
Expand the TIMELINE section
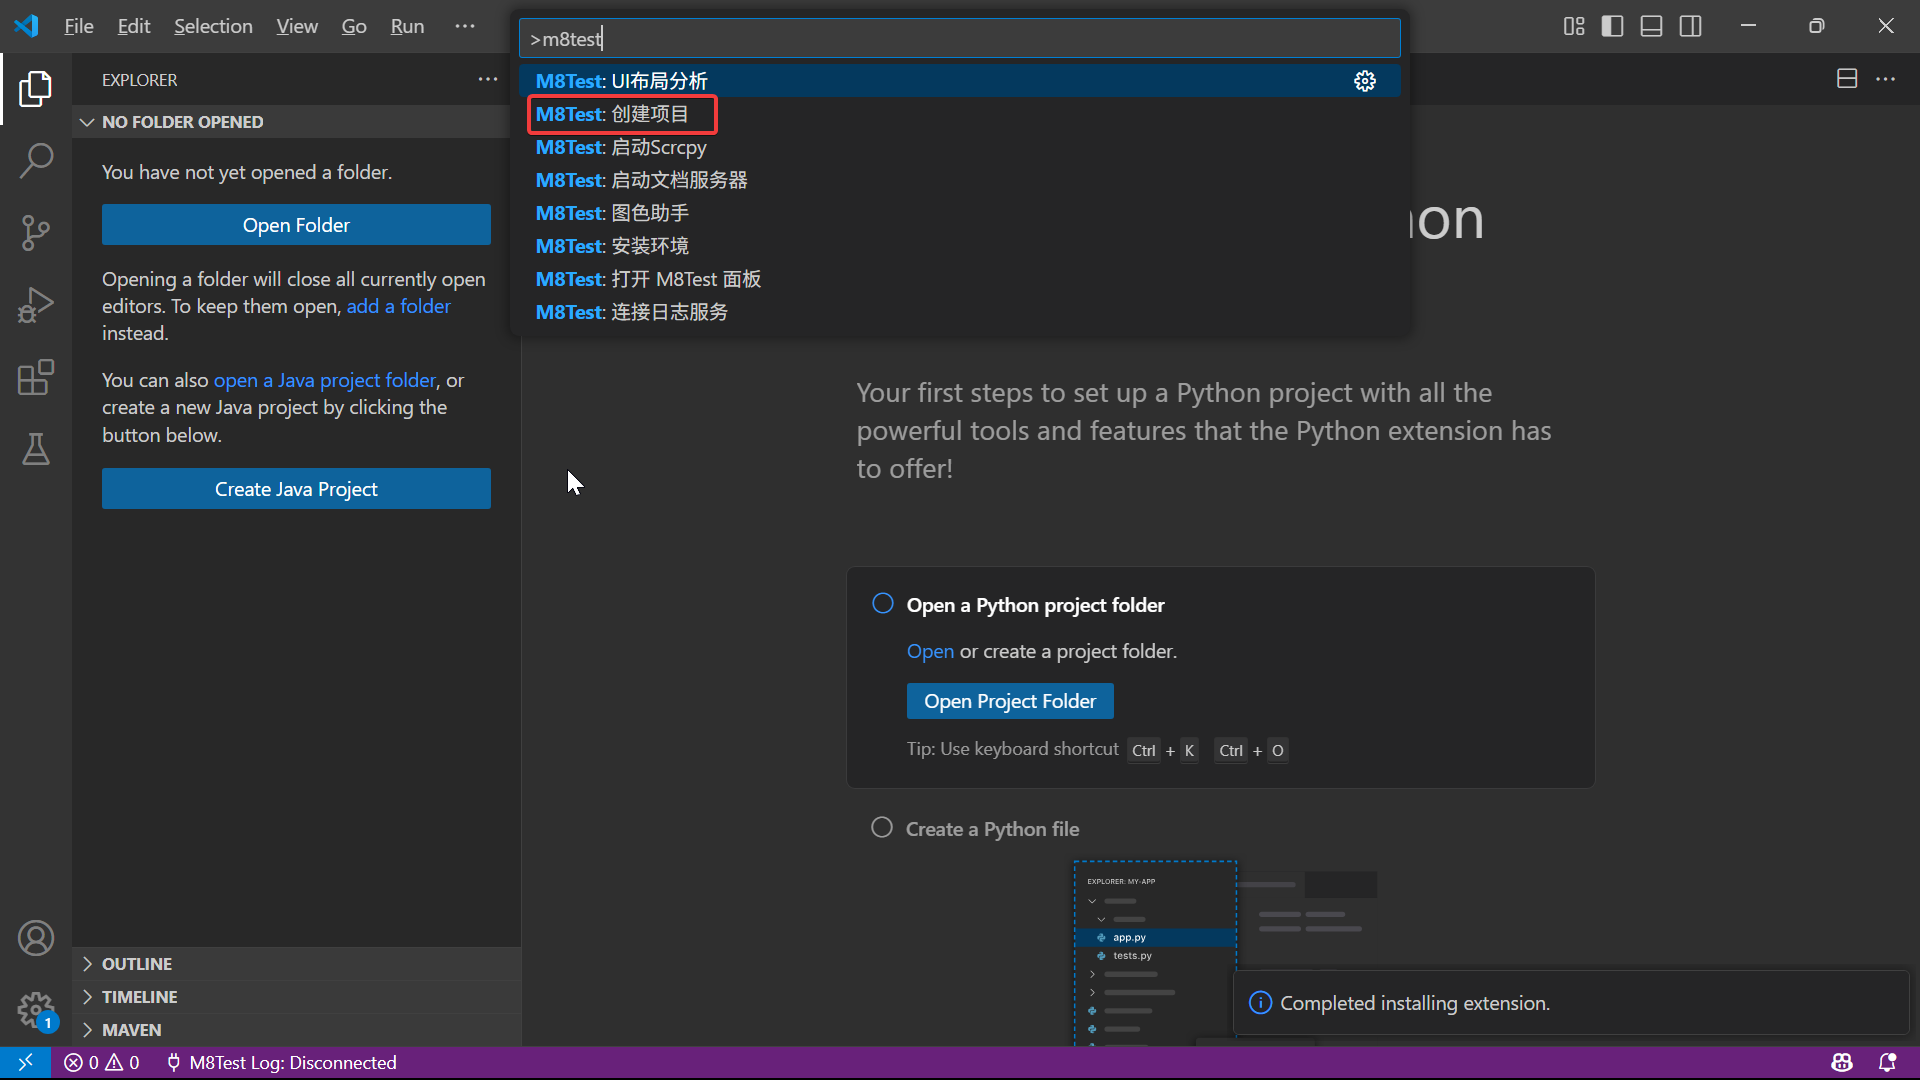pos(139,997)
